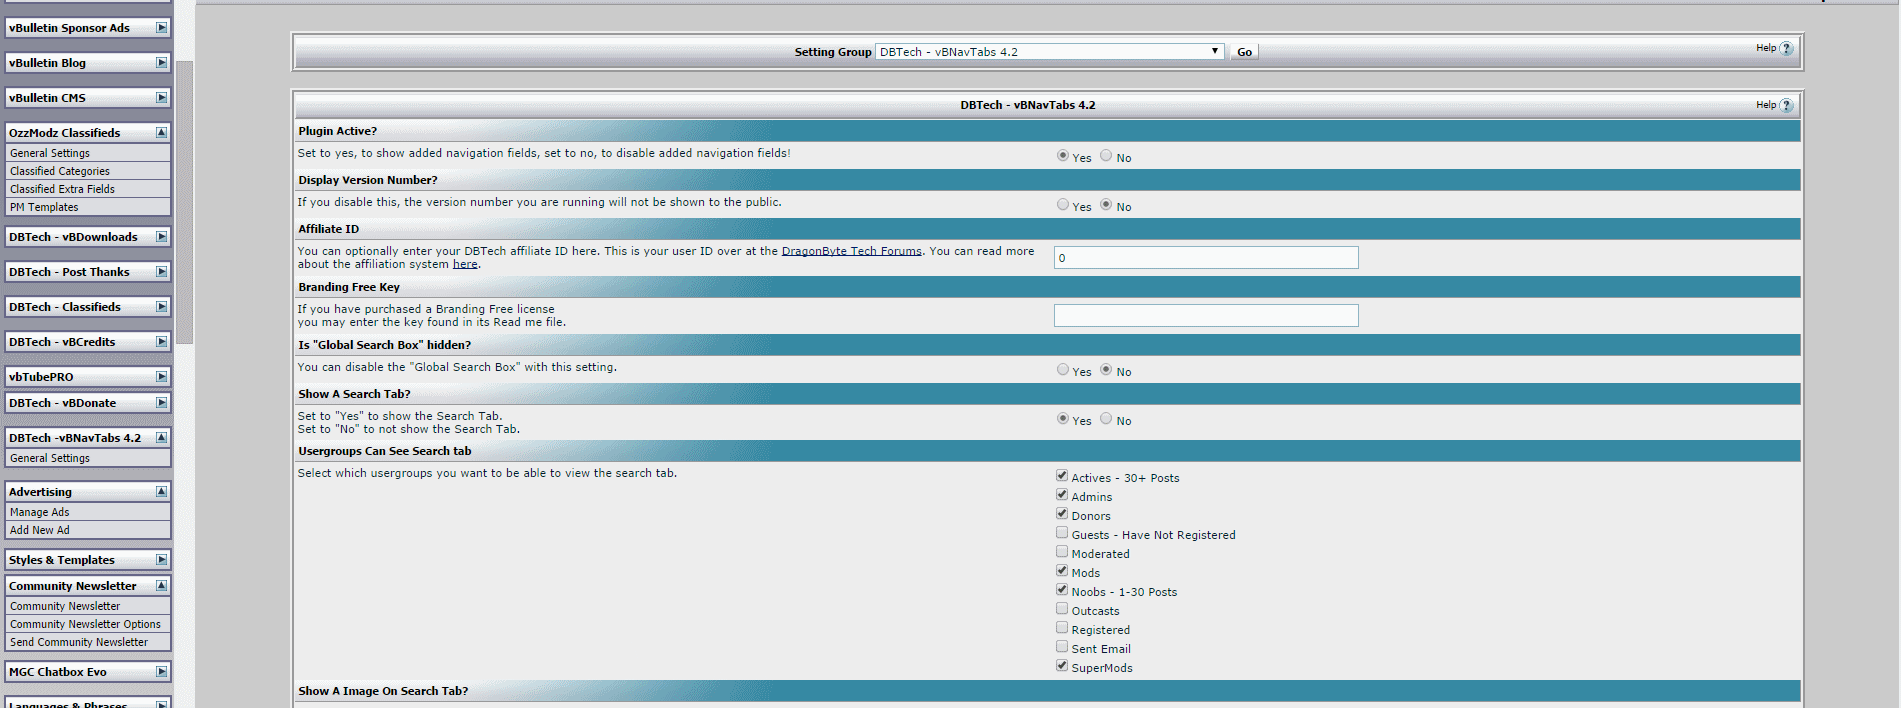
Task: Check the Moderated usergroup
Action: pos(1062,552)
